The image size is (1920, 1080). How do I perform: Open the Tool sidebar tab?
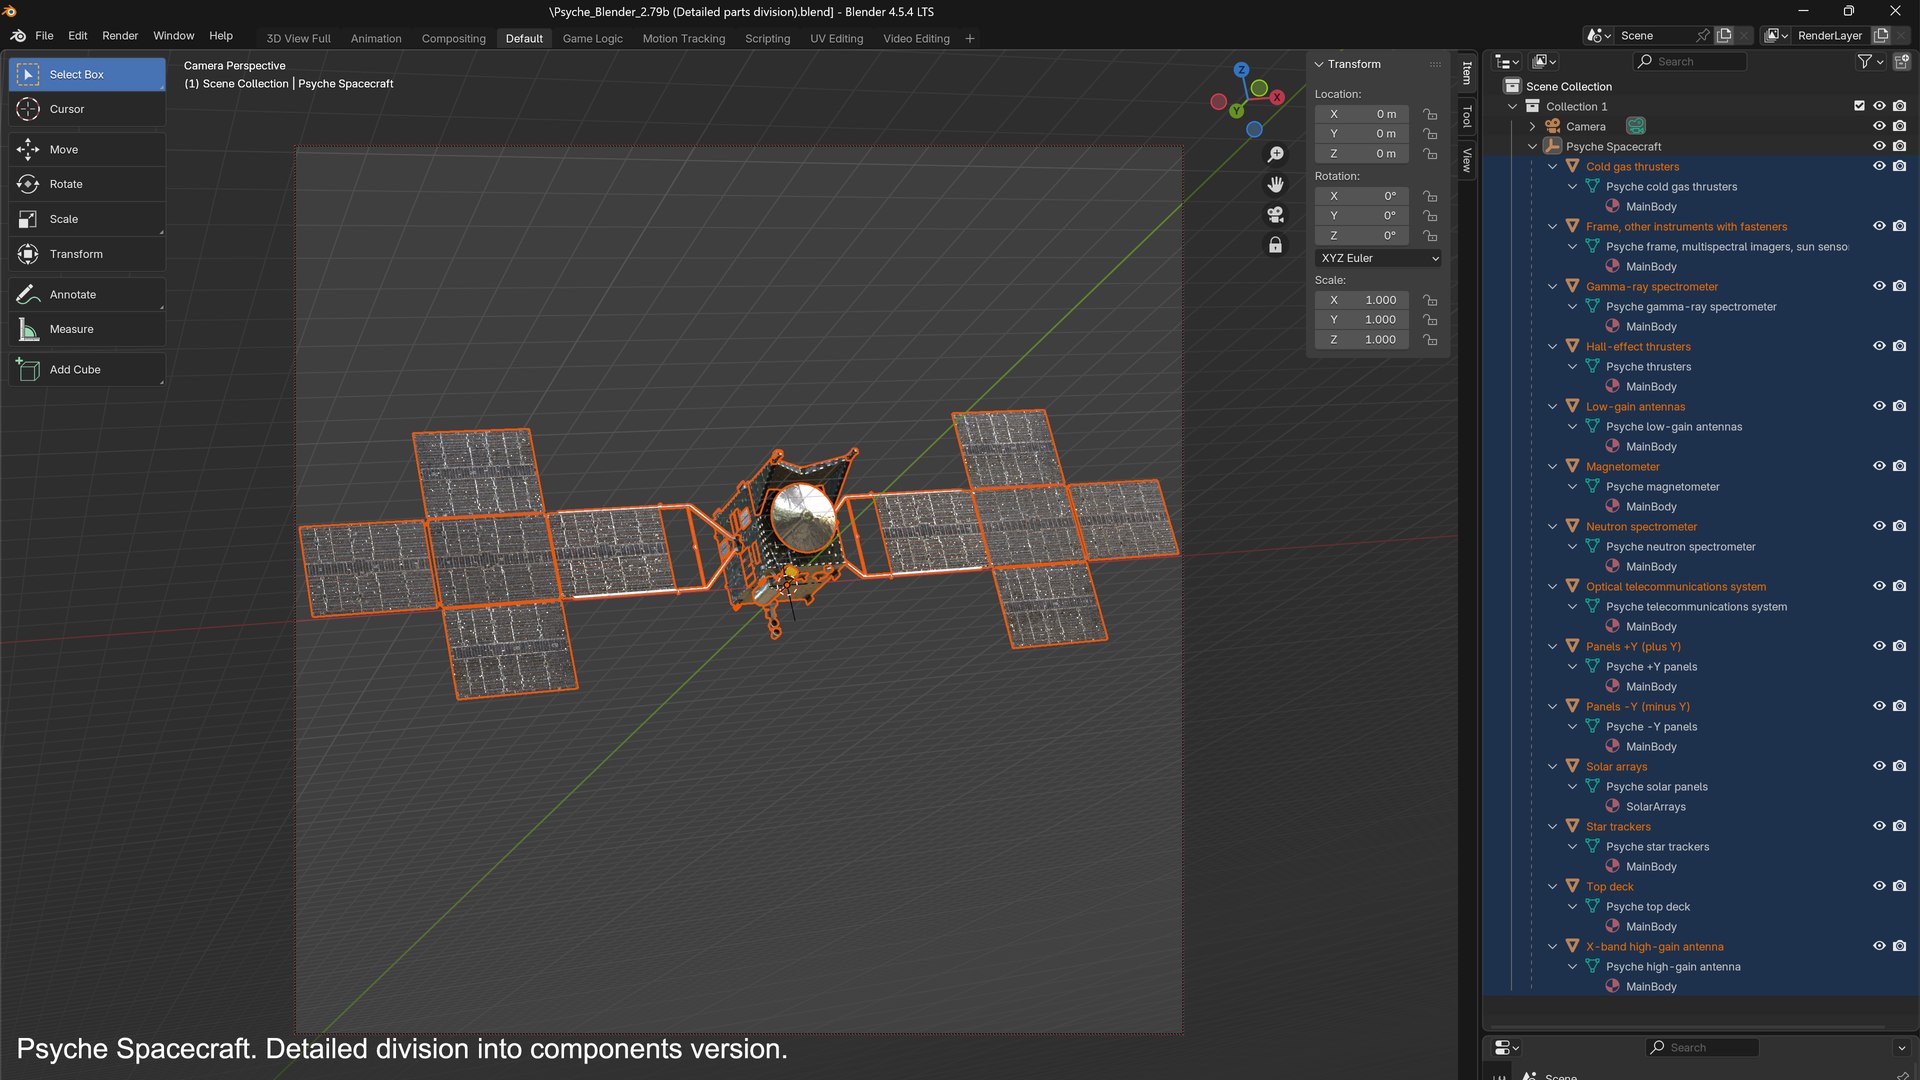pos(1466,117)
